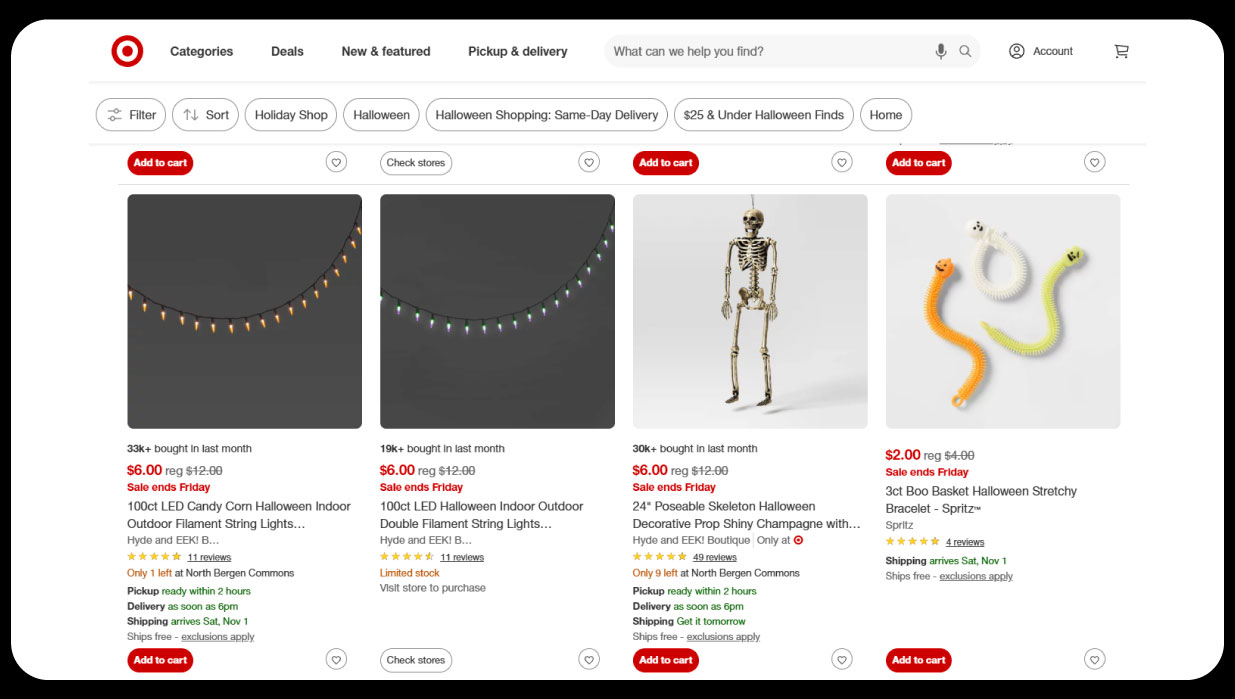Open the skeleton product thumbnail

click(750, 311)
